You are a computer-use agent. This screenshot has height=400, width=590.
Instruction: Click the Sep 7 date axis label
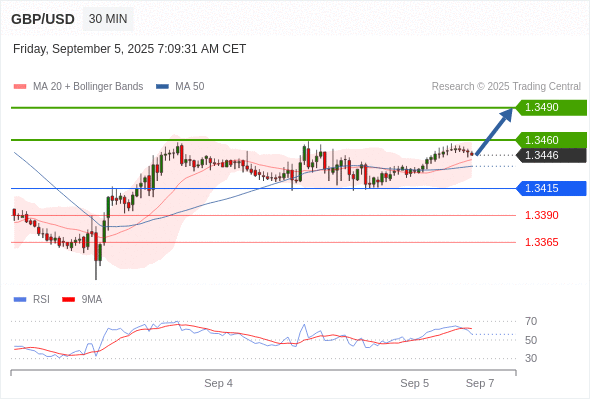pos(480,383)
